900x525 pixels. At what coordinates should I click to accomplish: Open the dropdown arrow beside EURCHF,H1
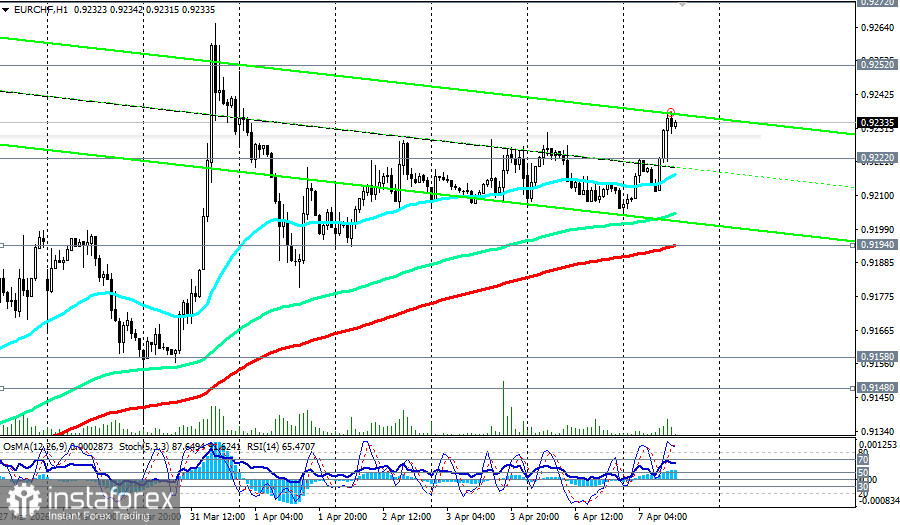coord(6,9)
